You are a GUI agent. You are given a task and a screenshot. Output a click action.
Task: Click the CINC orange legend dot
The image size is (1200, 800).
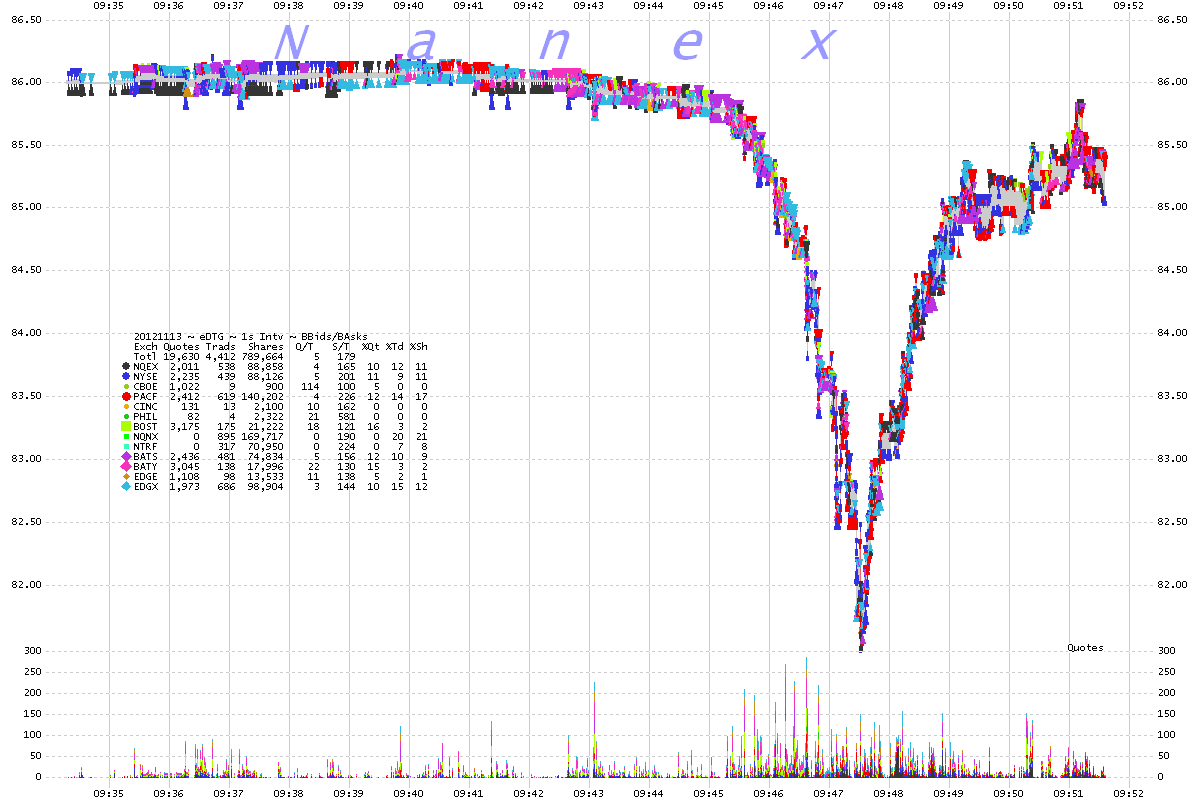point(126,406)
